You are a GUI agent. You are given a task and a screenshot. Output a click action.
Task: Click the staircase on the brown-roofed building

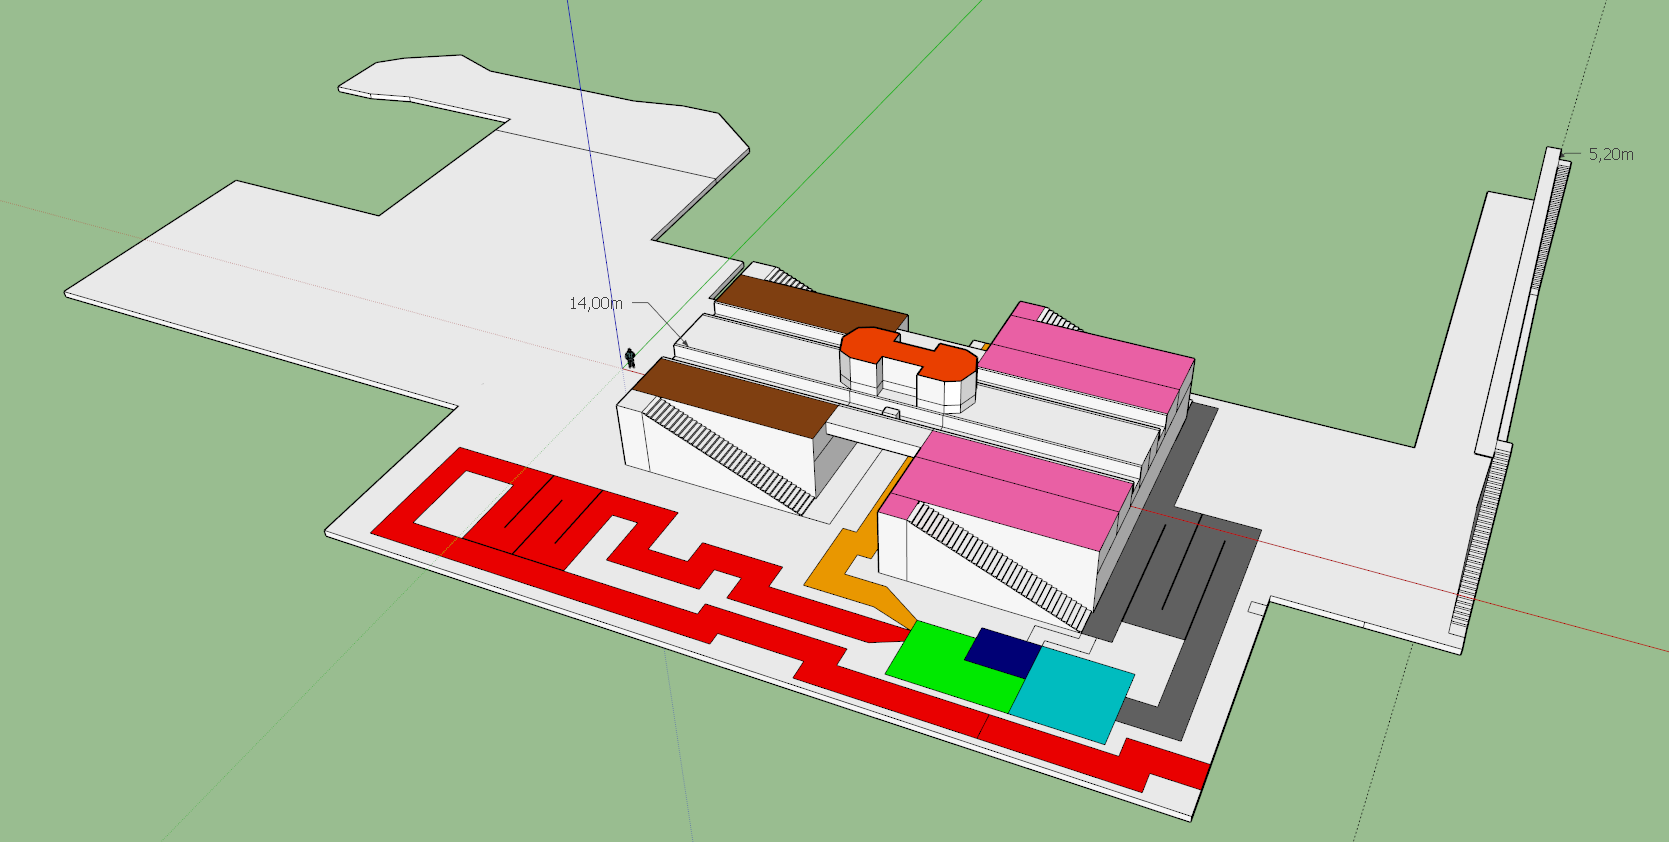pyautogui.click(x=730, y=452)
